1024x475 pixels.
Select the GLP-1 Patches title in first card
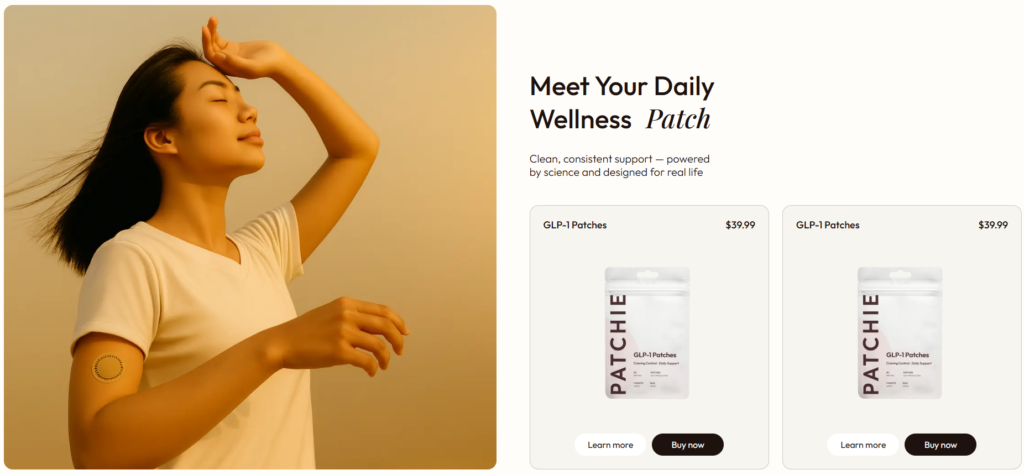point(575,225)
